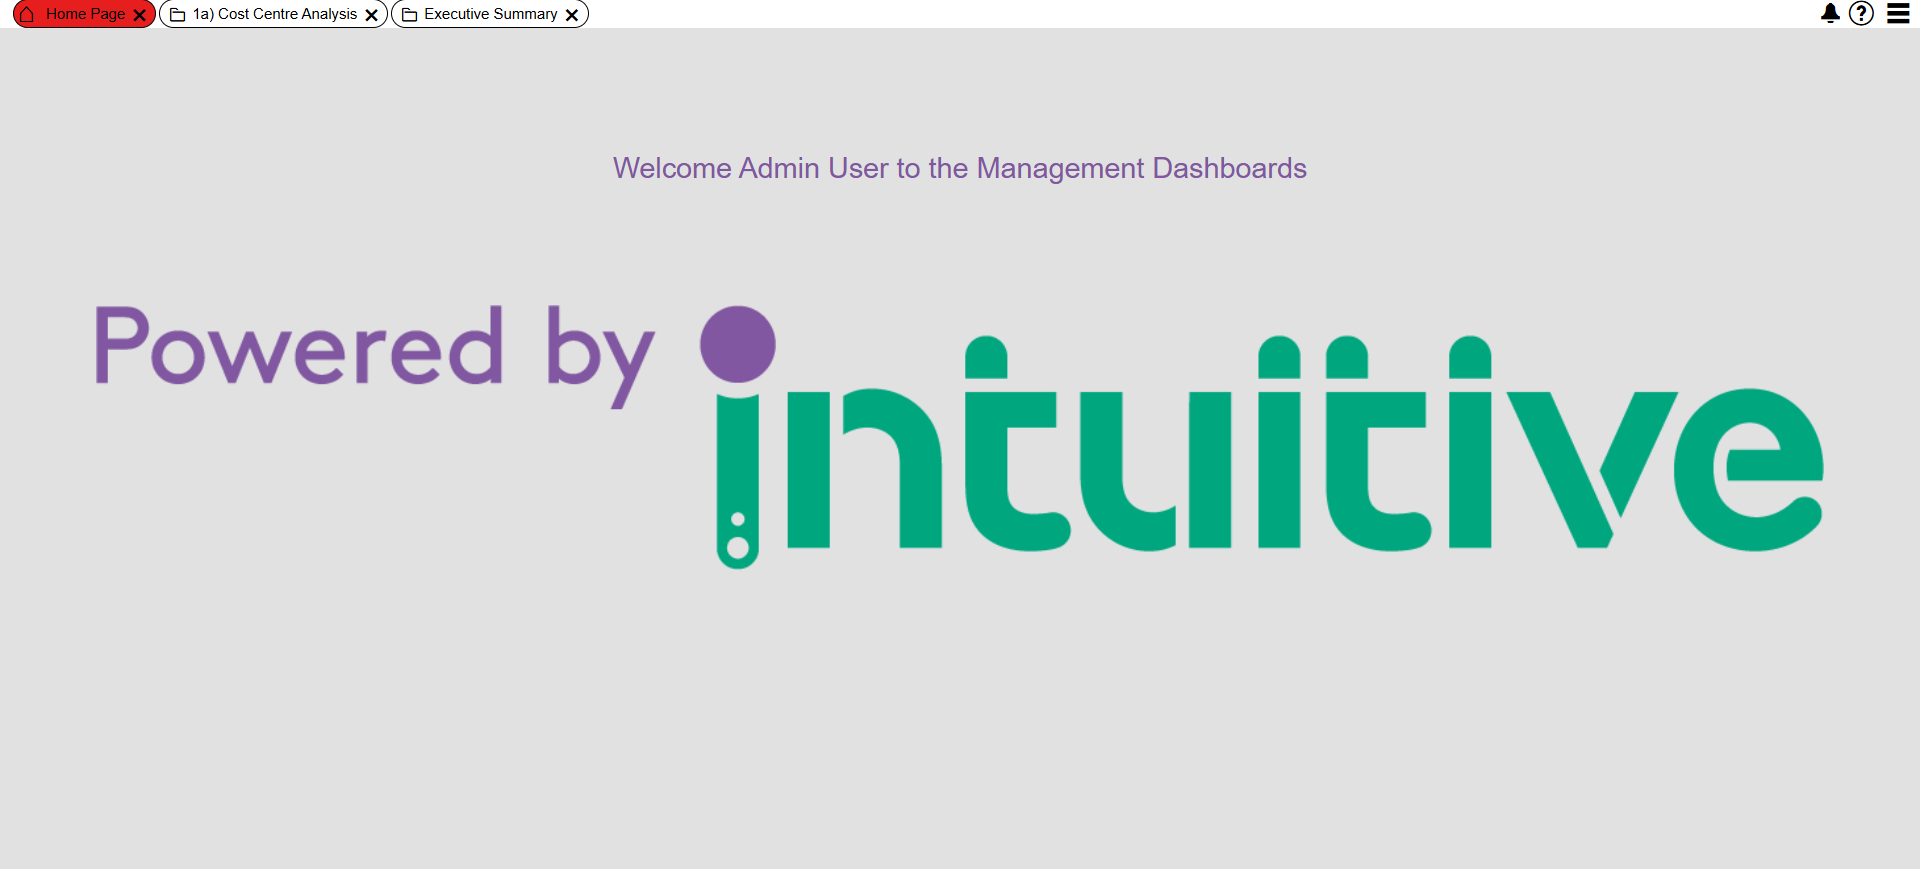This screenshot has width=1920, height=869.
Task: Close the 1a) Cost Centre Analysis tab
Action: pyautogui.click(x=372, y=15)
